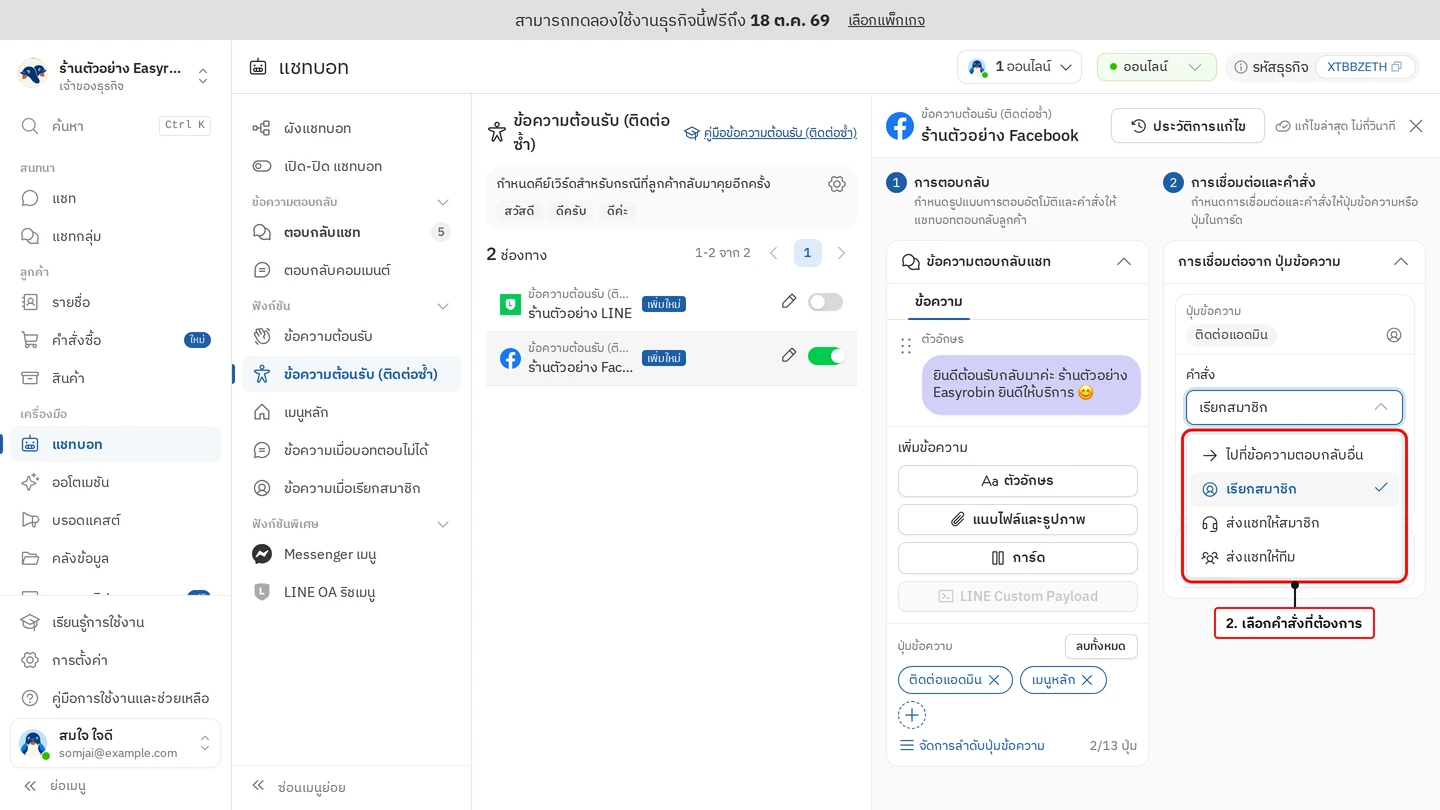Collapse the ข้อความตอบกลับแชท section
1440x810 pixels.
1124,261
